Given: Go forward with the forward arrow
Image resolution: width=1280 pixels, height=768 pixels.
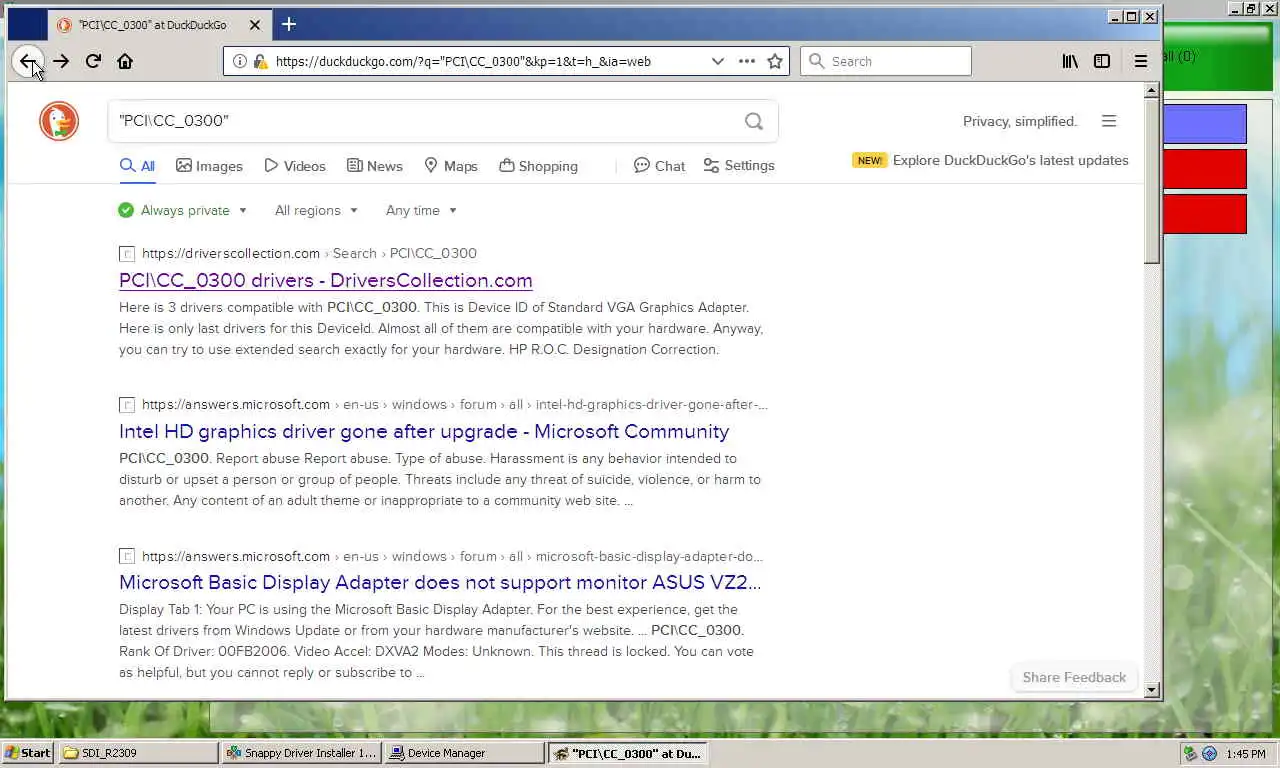Looking at the screenshot, I should (61, 61).
